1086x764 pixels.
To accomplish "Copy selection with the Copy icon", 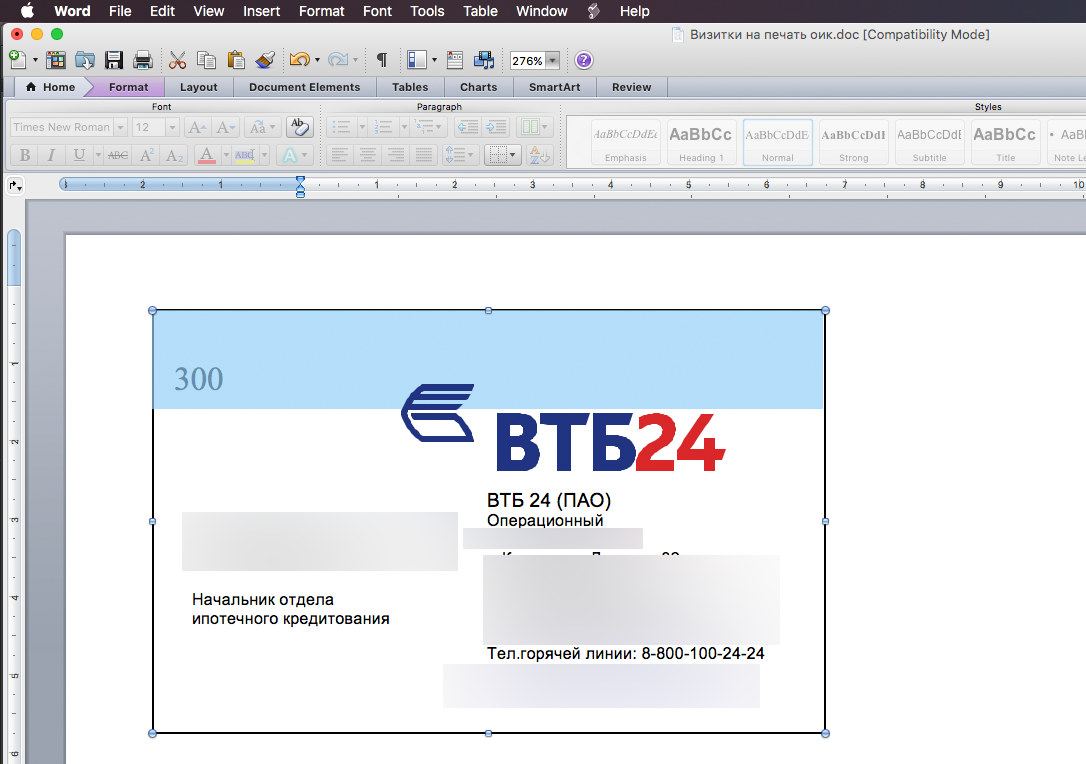I will (x=206, y=60).
